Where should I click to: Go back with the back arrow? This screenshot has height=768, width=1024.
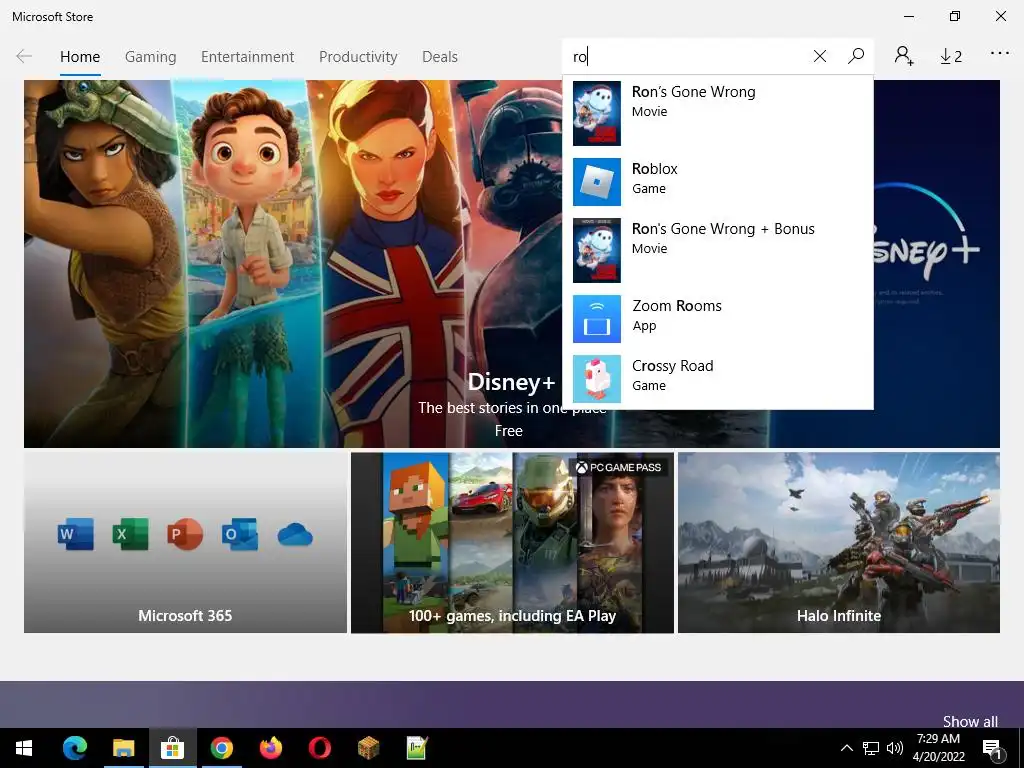[x=24, y=56]
